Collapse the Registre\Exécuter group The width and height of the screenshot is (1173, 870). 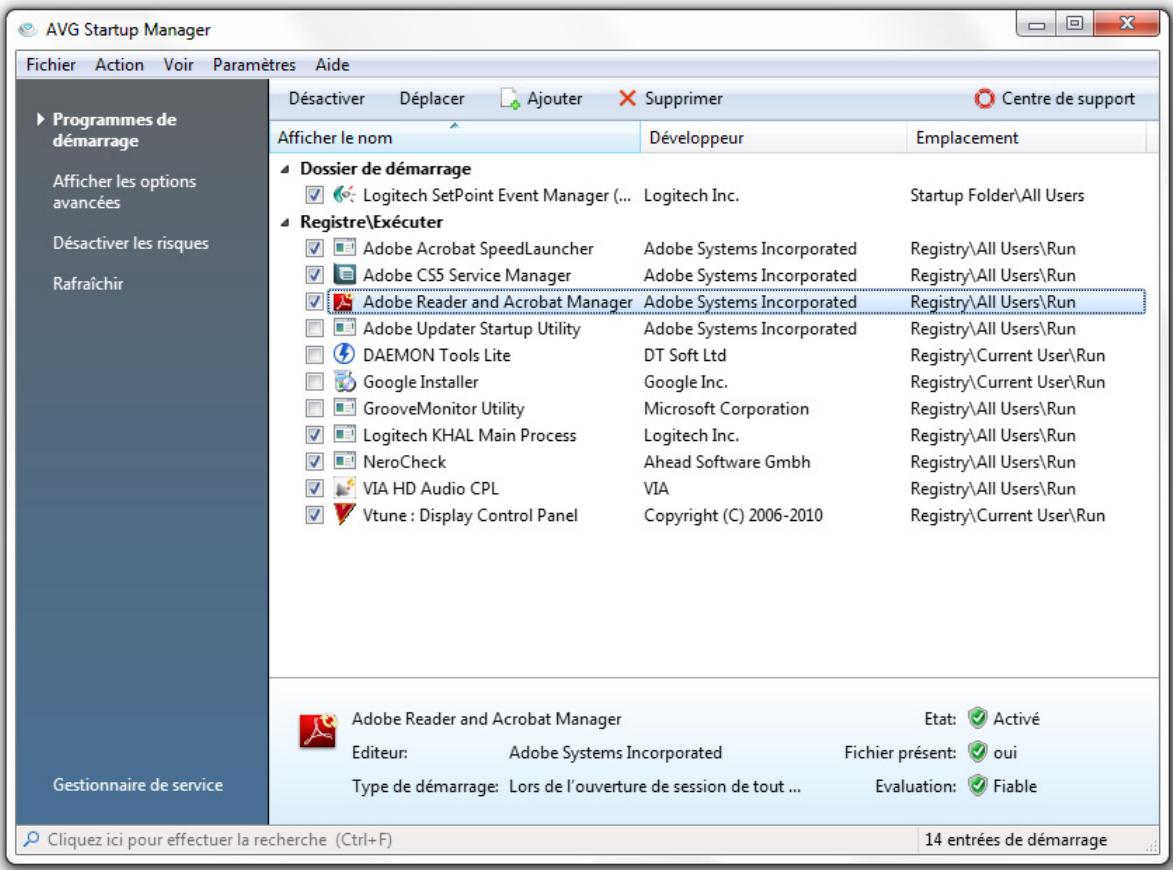point(285,222)
